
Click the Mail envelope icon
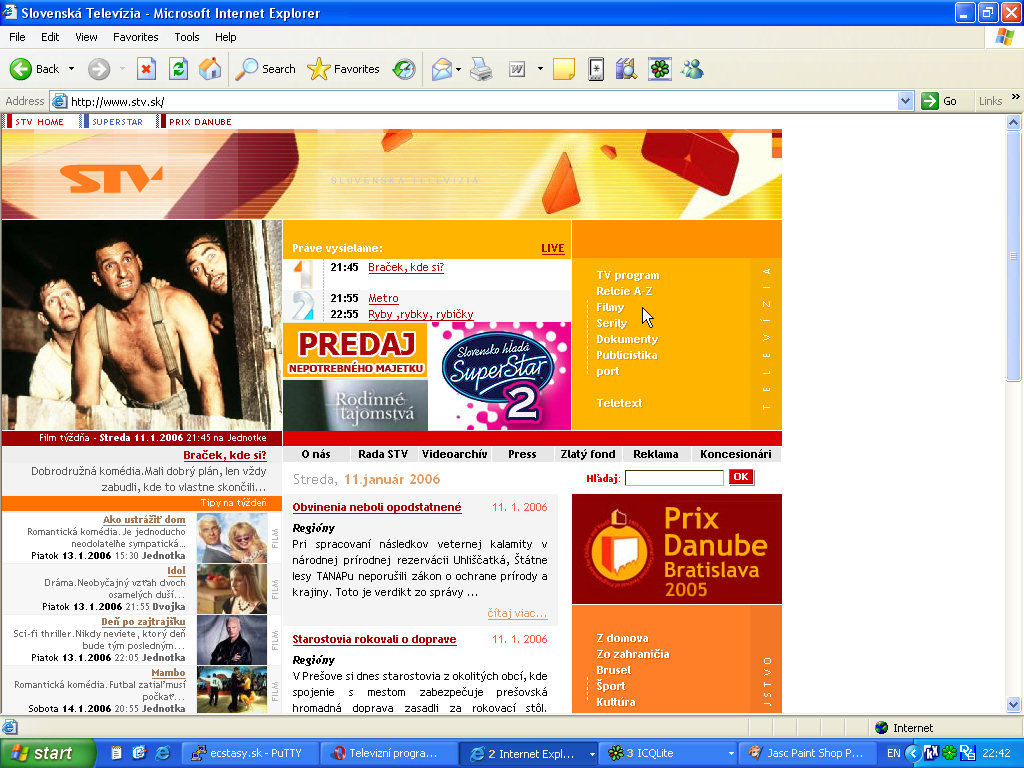[x=441, y=69]
